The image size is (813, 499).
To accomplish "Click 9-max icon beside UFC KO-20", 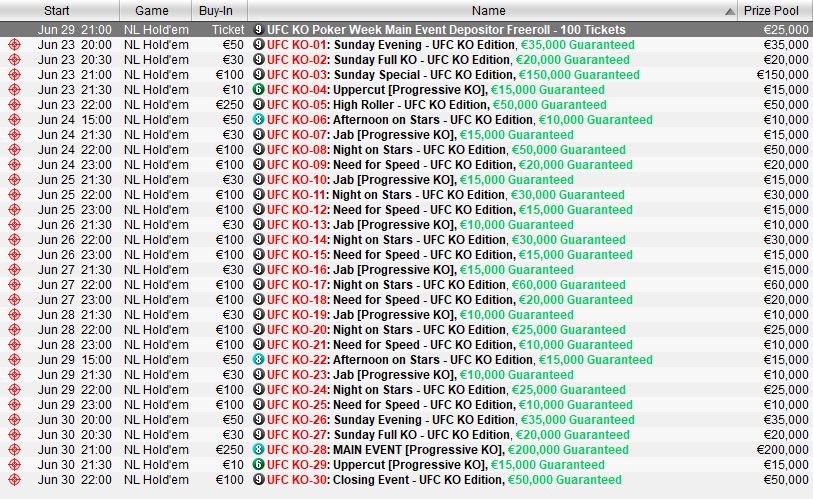I will click(x=258, y=330).
